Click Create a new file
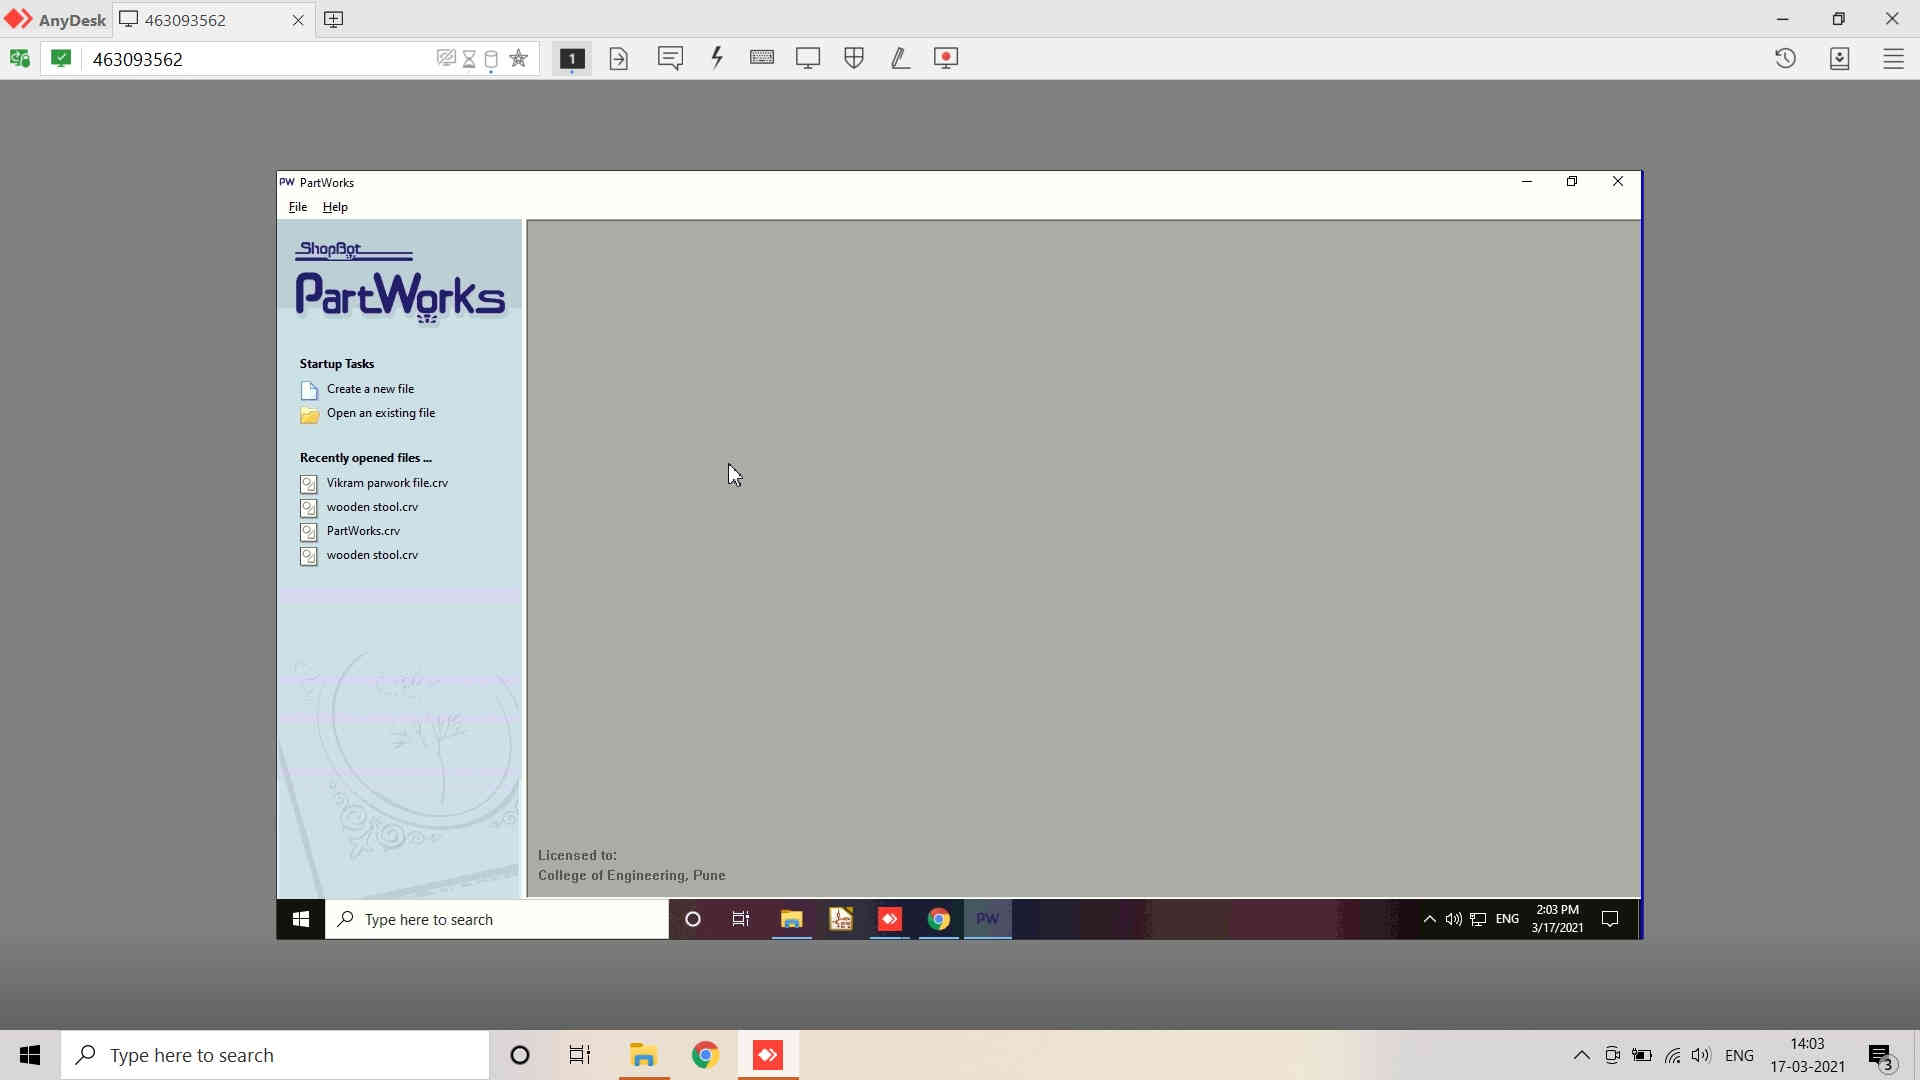This screenshot has width=1920, height=1080. click(x=370, y=389)
